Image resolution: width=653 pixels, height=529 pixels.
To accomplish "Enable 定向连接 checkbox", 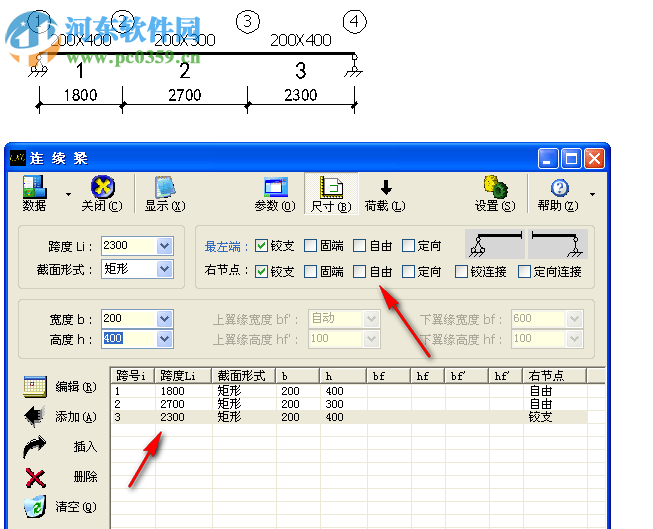I will pos(524,272).
